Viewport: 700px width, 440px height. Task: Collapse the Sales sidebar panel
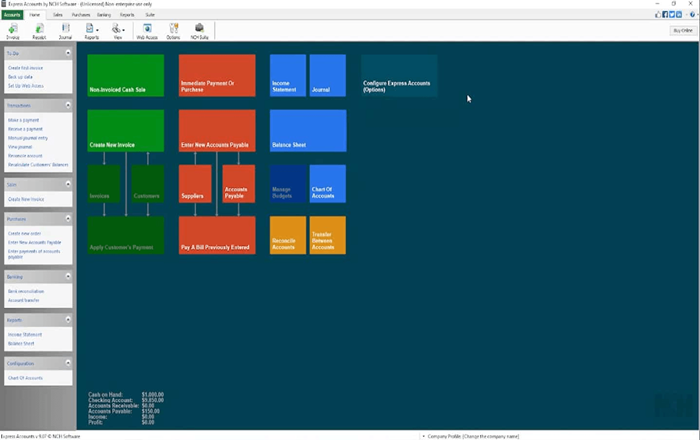pyautogui.click(x=68, y=184)
